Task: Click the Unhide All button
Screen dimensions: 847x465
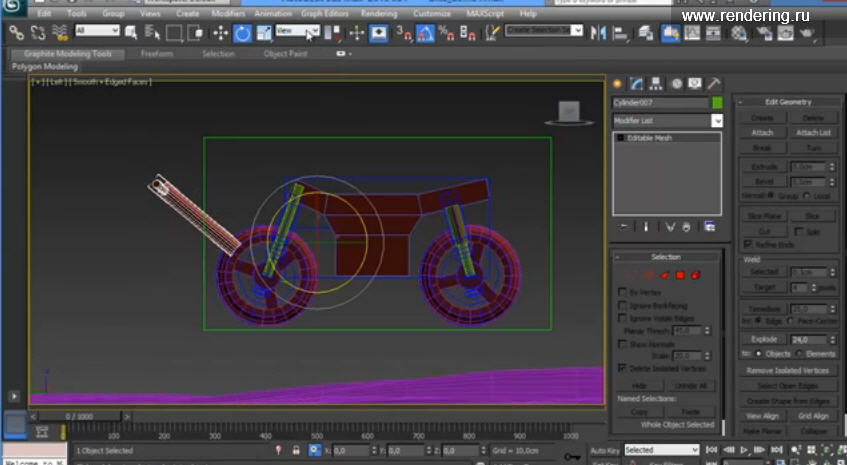Action: click(x=691, y=386)
